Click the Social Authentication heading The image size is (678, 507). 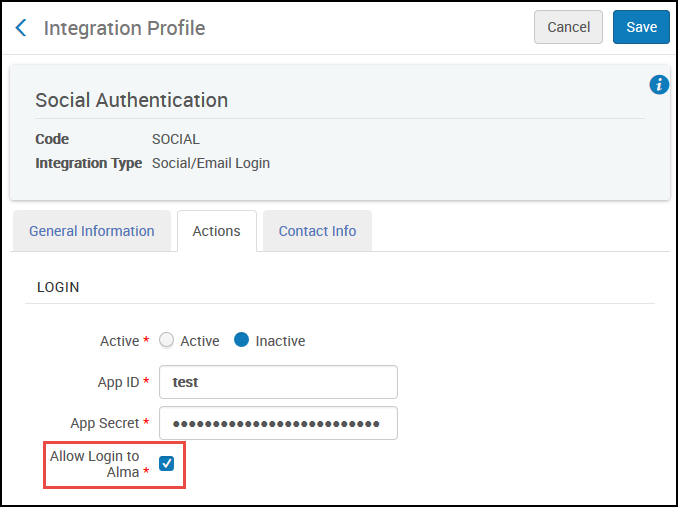click(131, 100)
